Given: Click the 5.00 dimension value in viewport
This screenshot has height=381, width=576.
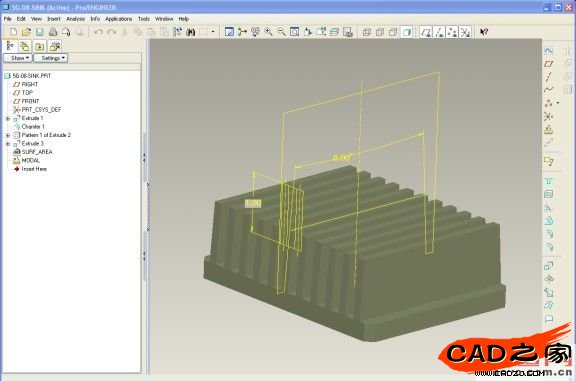Looking at the screenshot, I should pos(341,157).
